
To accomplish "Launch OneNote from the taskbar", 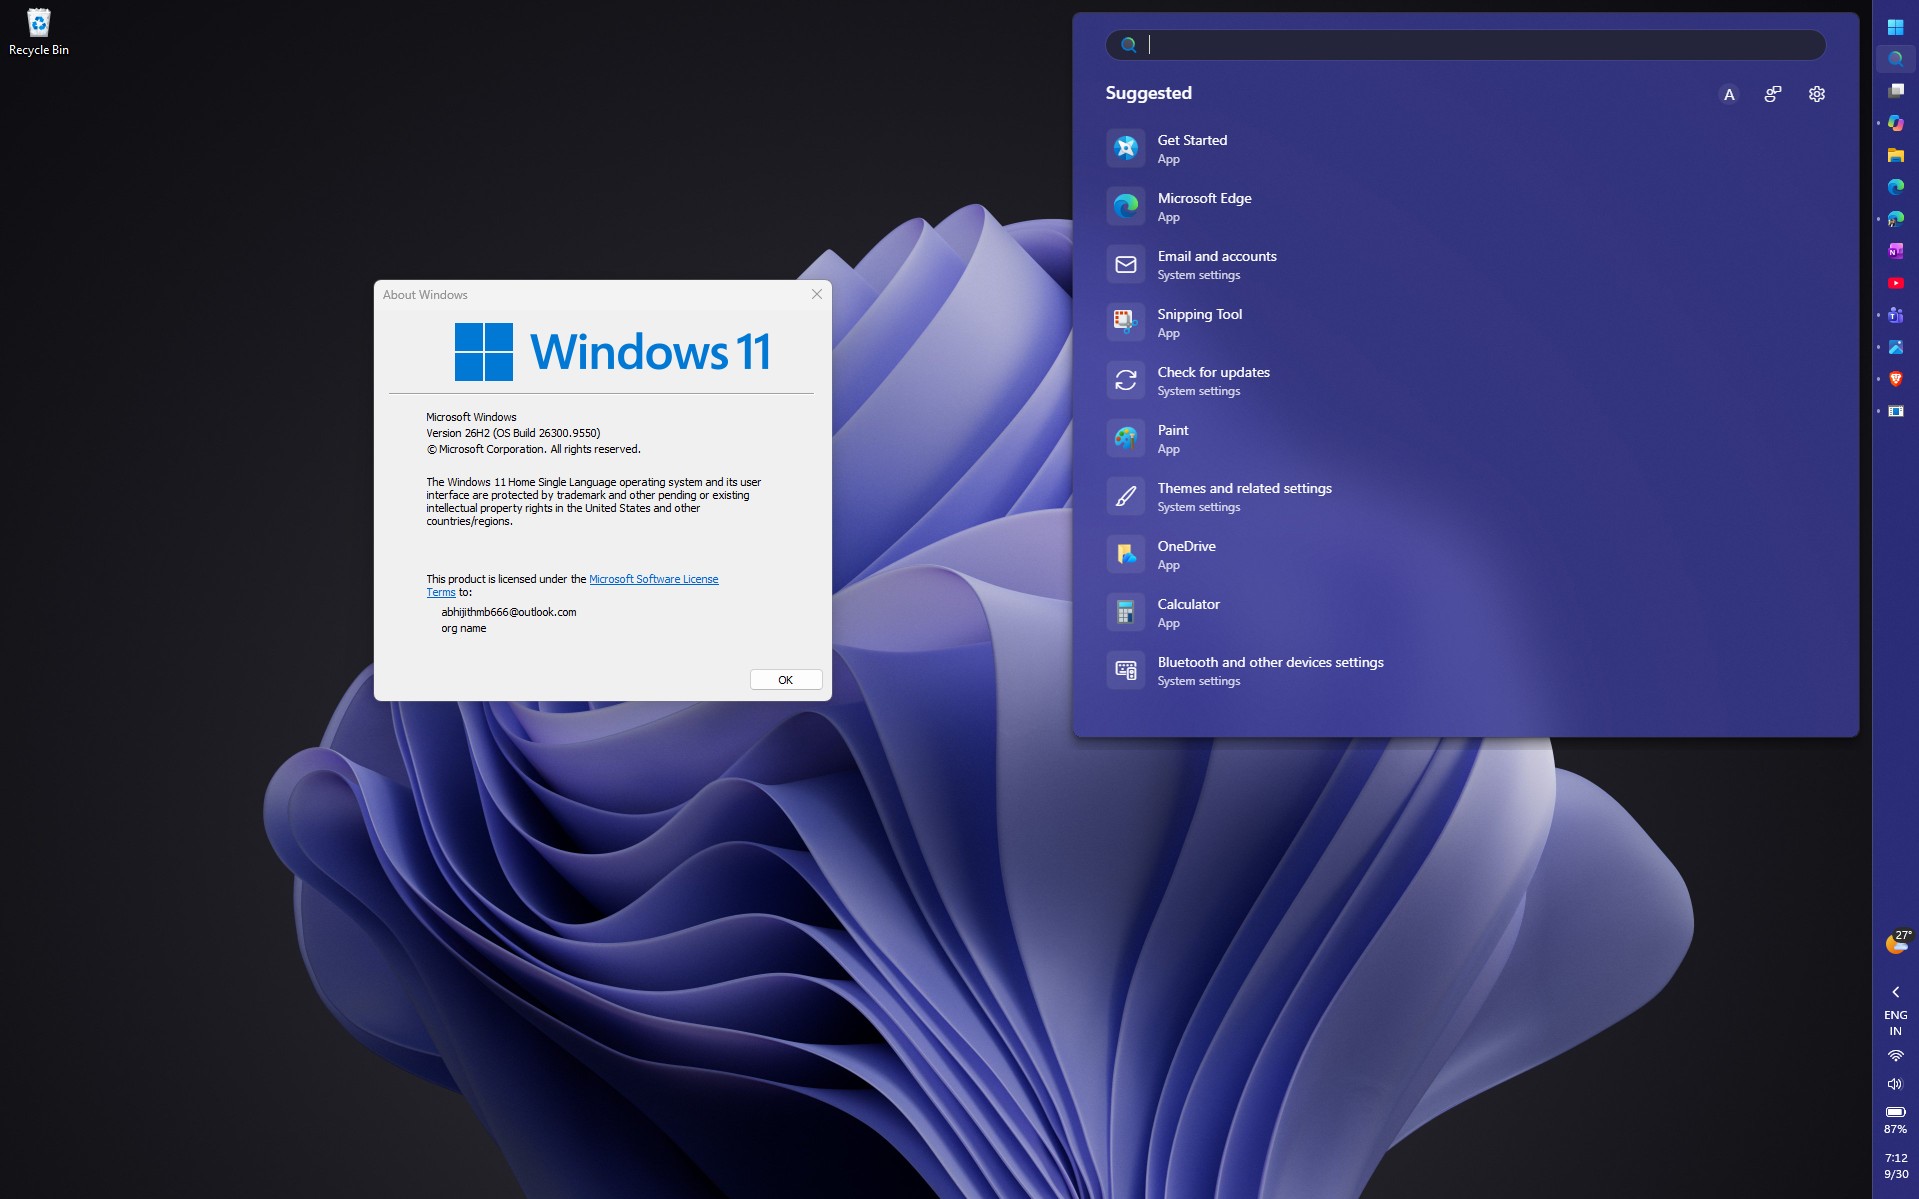I will tap(1895, 251).
